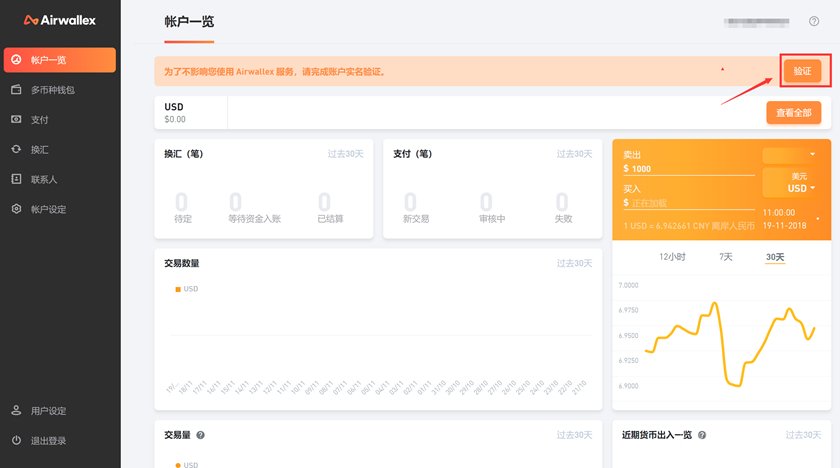Click the info icon beside 近期货币出入一览
The width and height of the screenshot is (840, 468).
tap(702, 435)
